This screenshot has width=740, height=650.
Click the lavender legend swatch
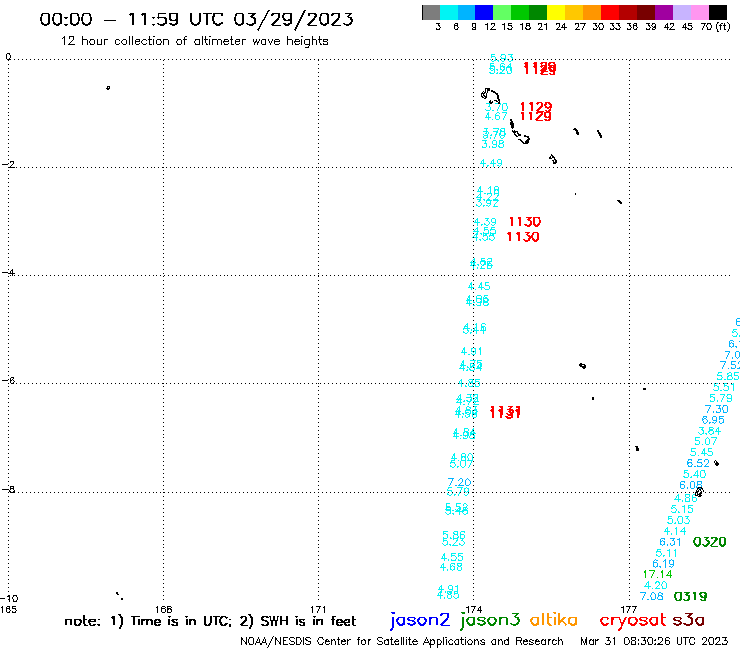tap(682, 12)
